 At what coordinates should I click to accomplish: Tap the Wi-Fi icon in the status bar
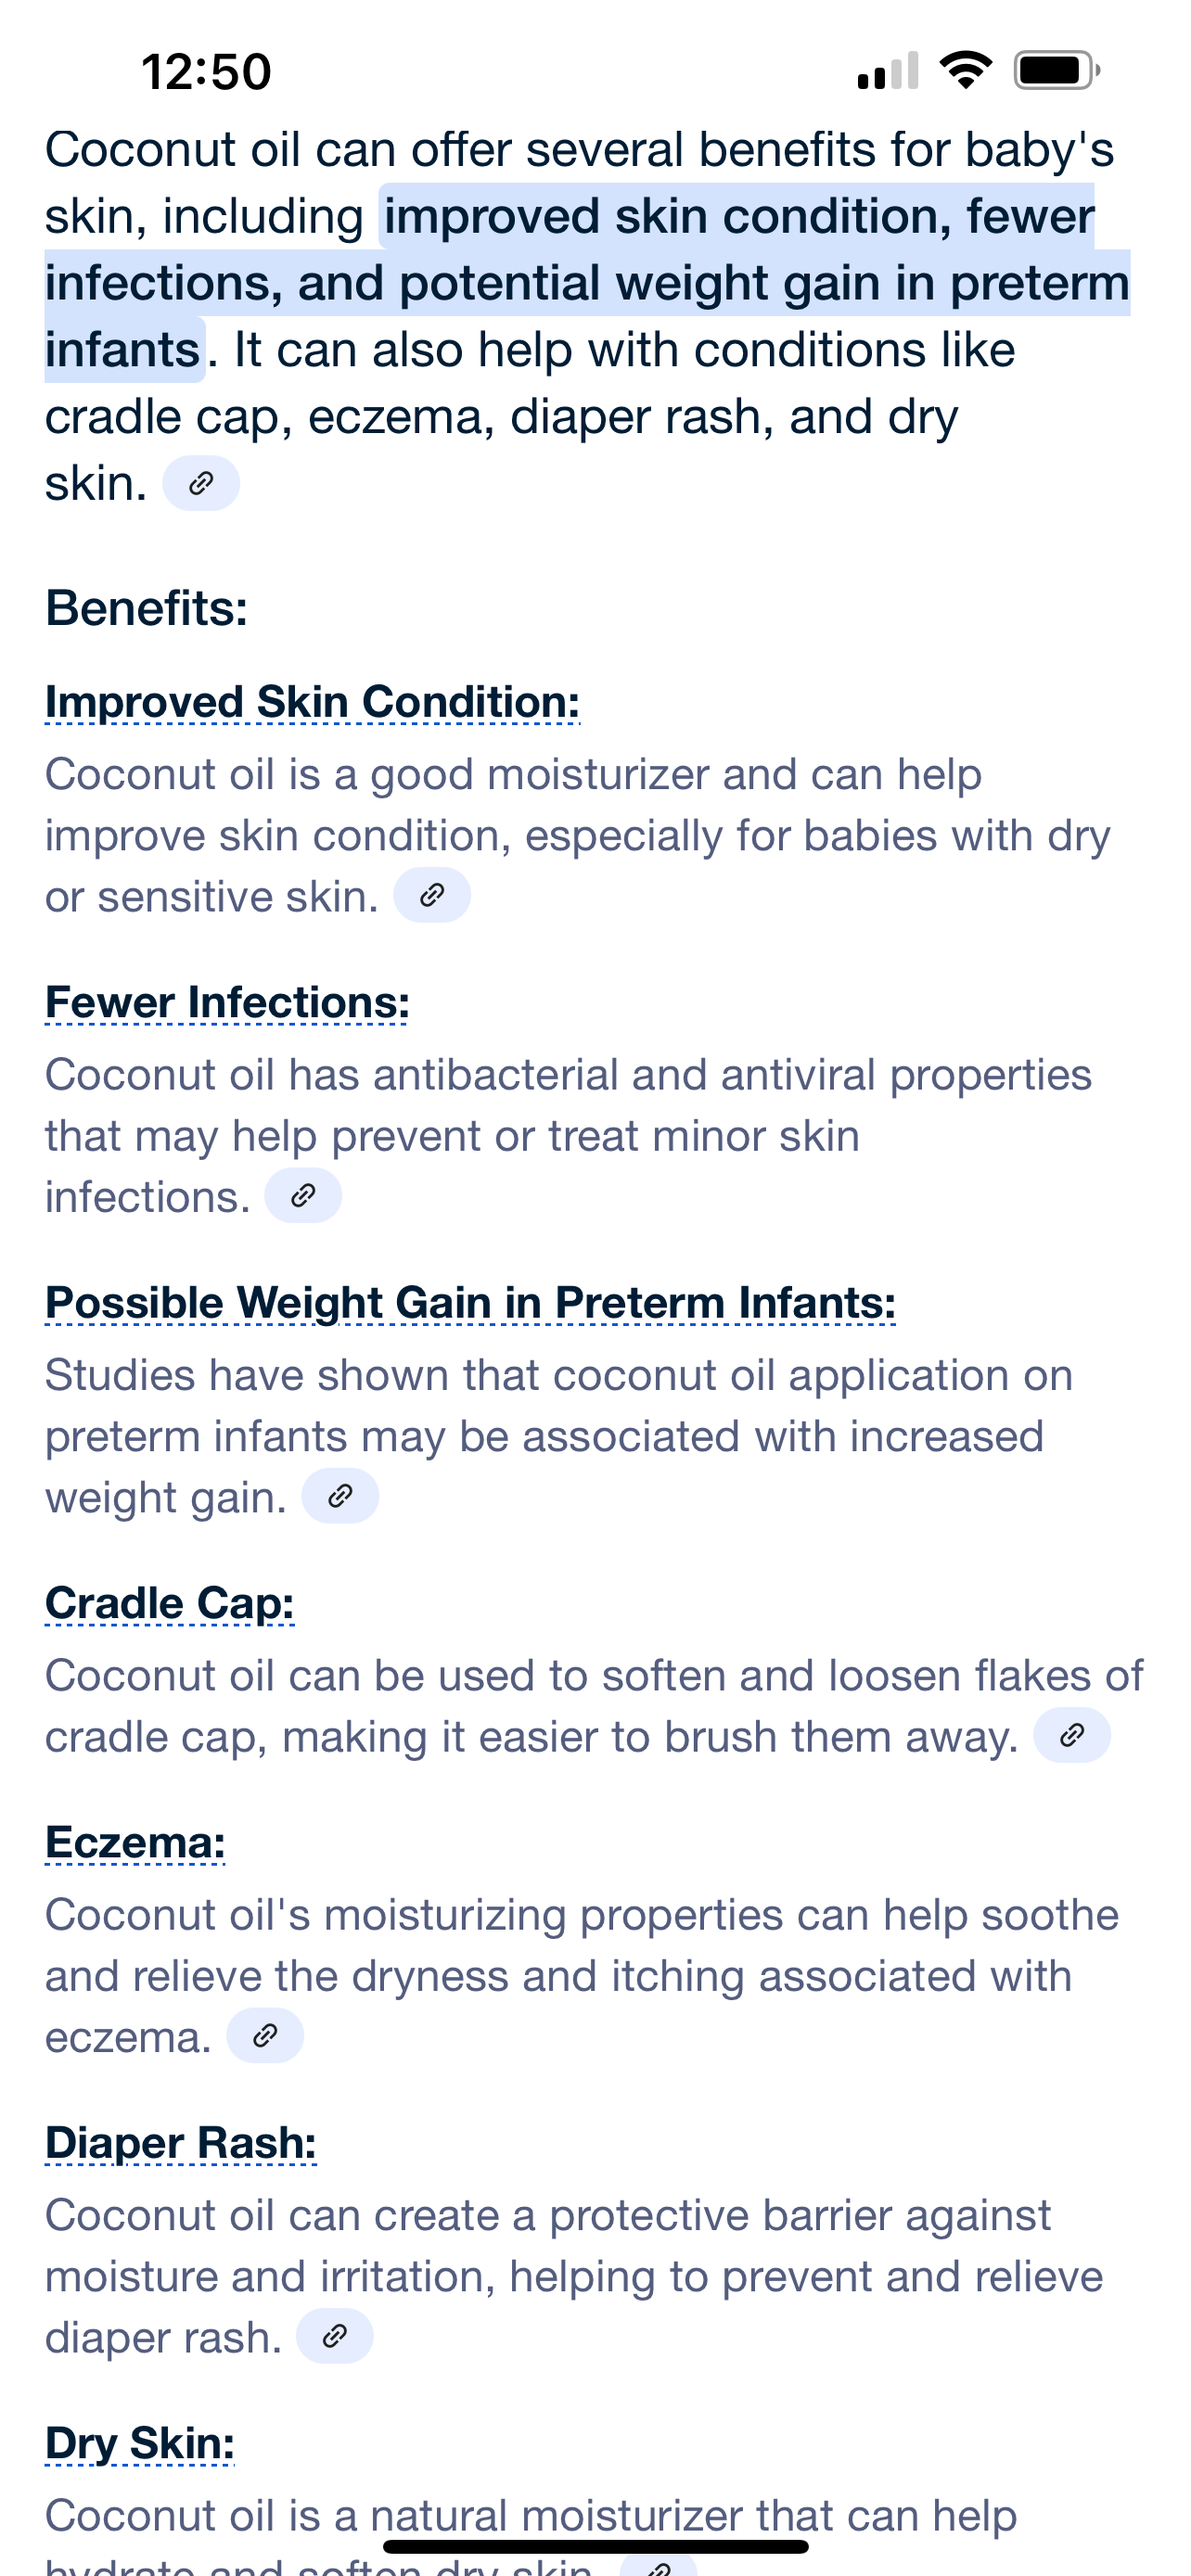[x=966, y=70]
